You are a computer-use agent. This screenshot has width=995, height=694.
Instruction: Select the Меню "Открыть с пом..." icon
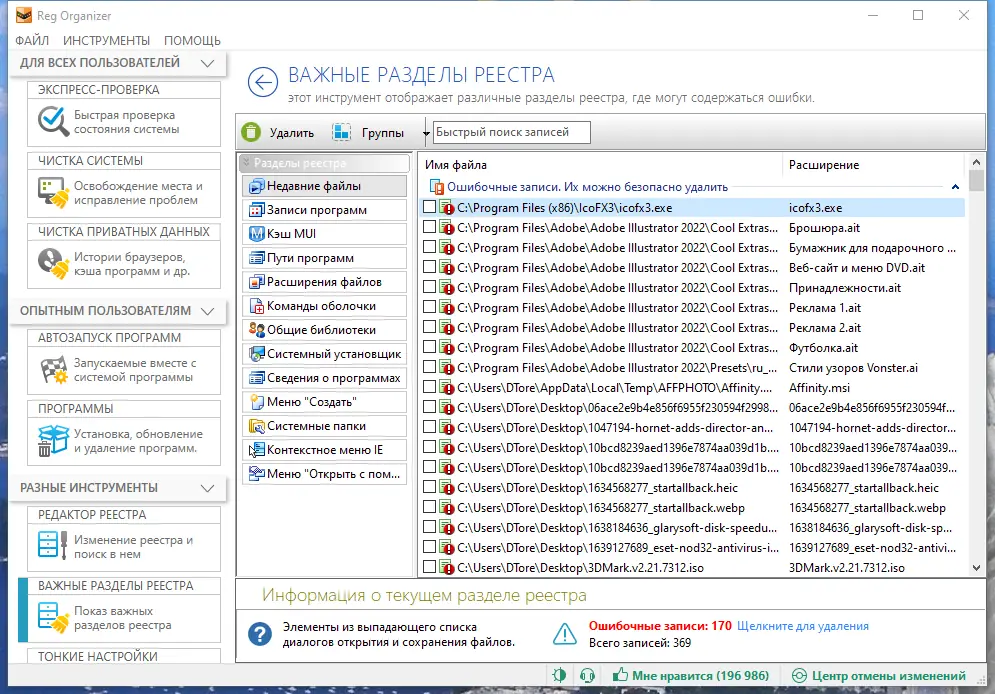[256, 474]
